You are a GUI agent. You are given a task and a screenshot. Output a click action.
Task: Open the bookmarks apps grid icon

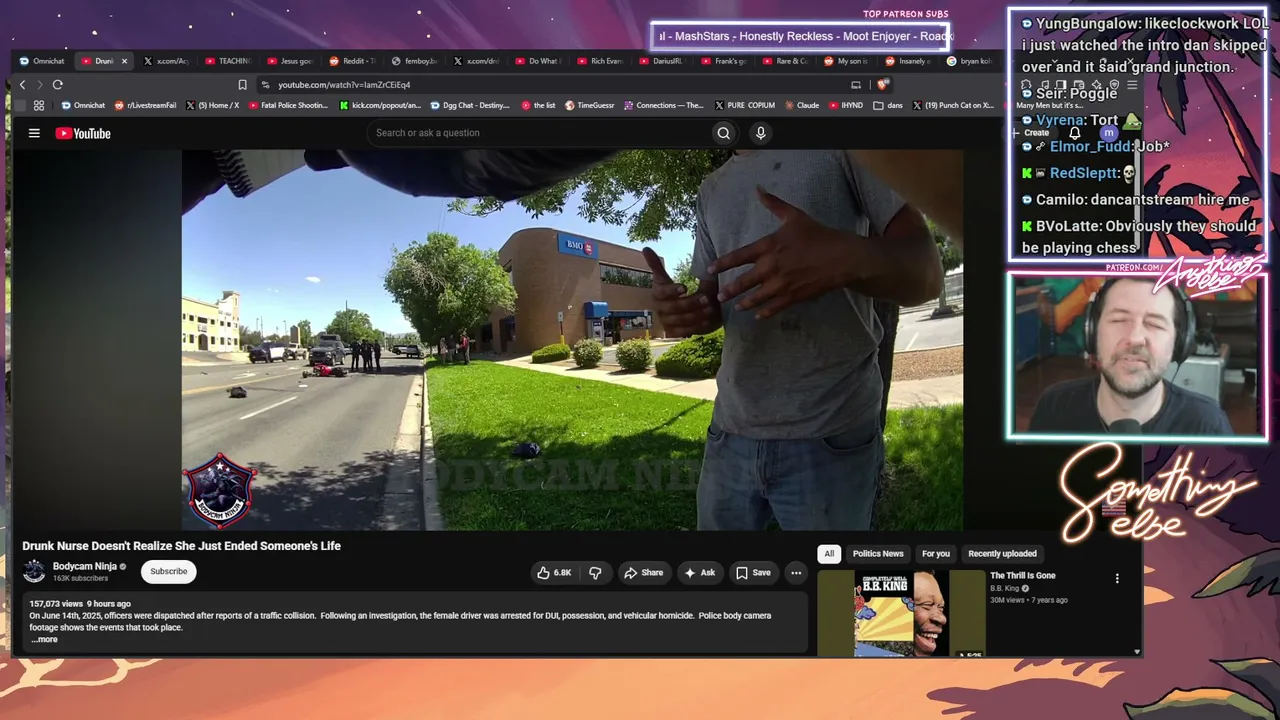(39, 105)
